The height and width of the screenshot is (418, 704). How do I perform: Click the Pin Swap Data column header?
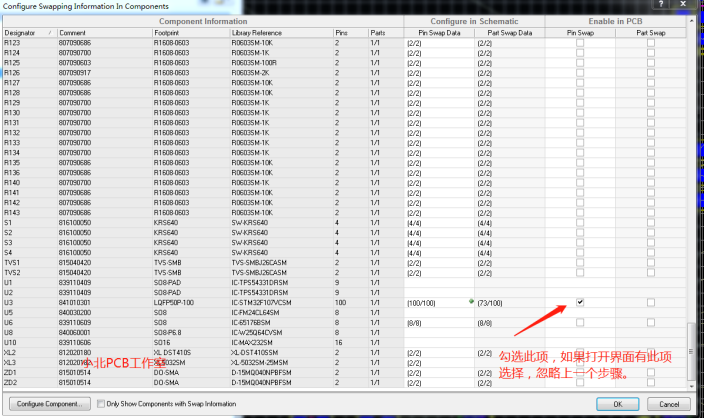[439, 33]
